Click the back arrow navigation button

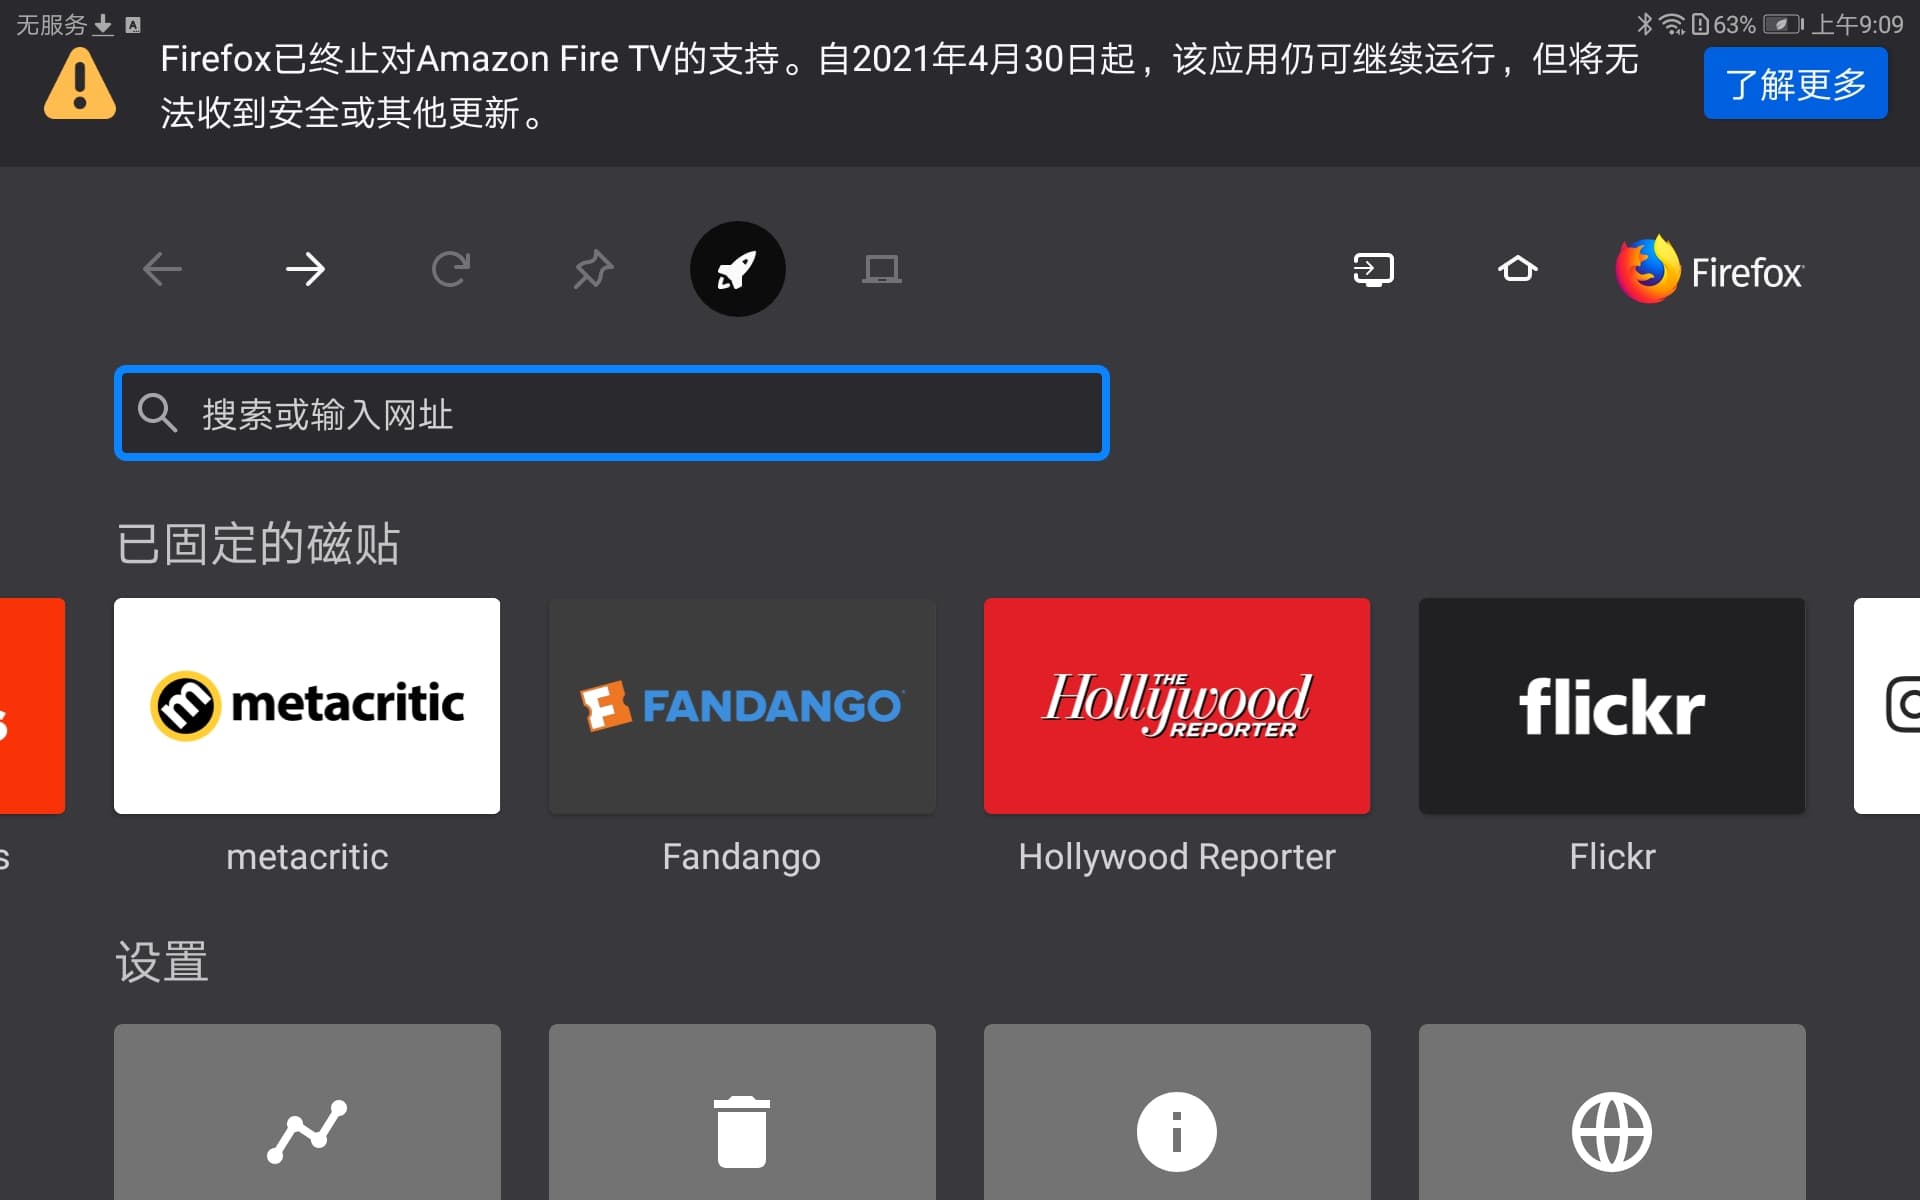162,269
